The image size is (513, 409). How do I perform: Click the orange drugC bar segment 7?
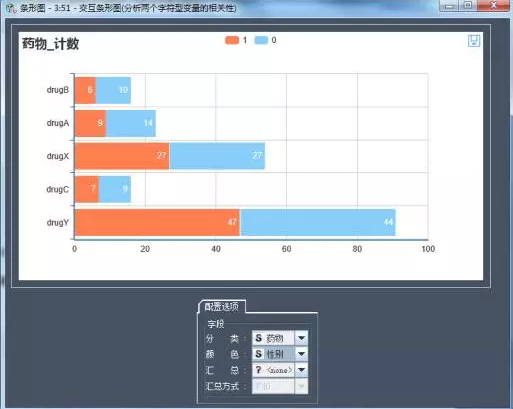[x=87, y=189]
